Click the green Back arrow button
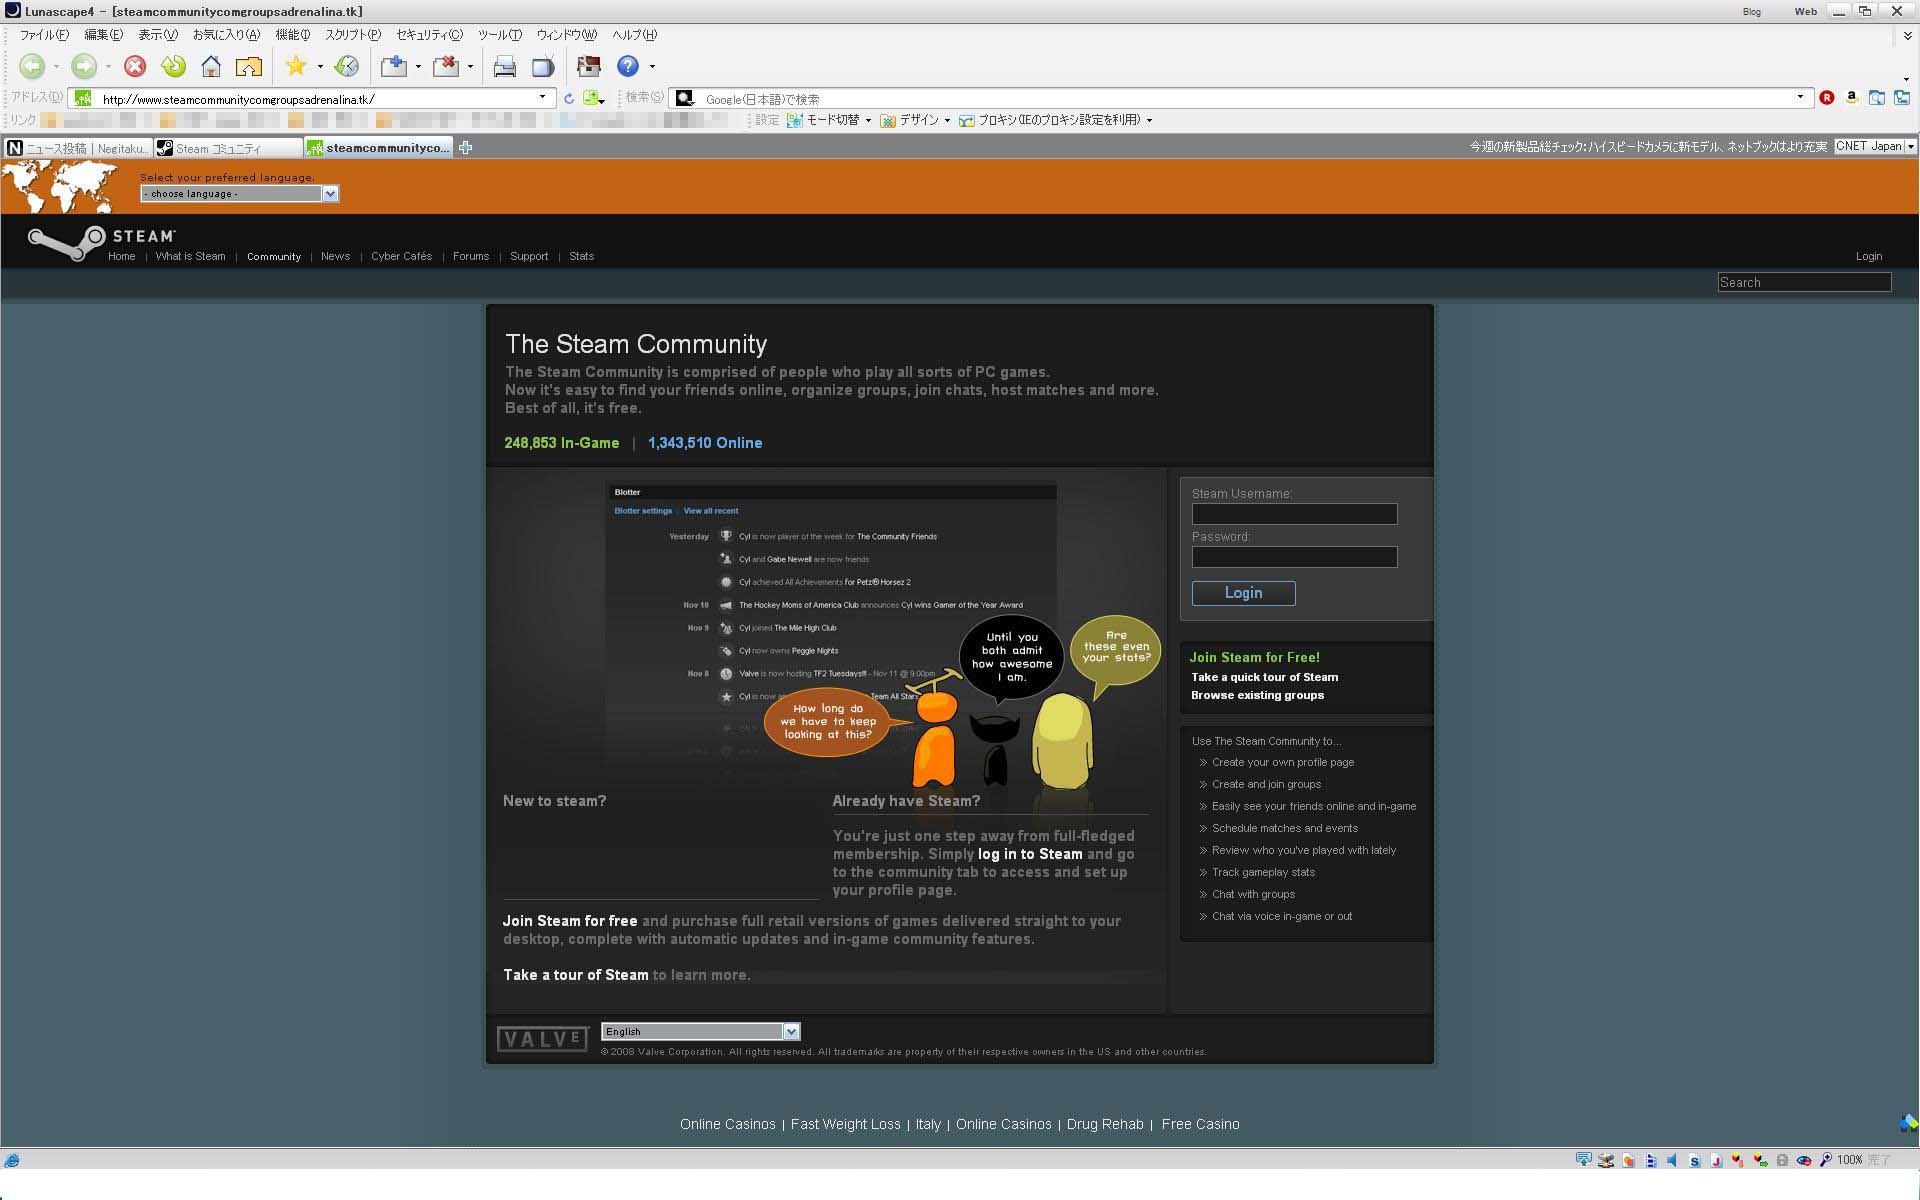Viewport: 1920px width, 1200px height. [x=32, y=66]
